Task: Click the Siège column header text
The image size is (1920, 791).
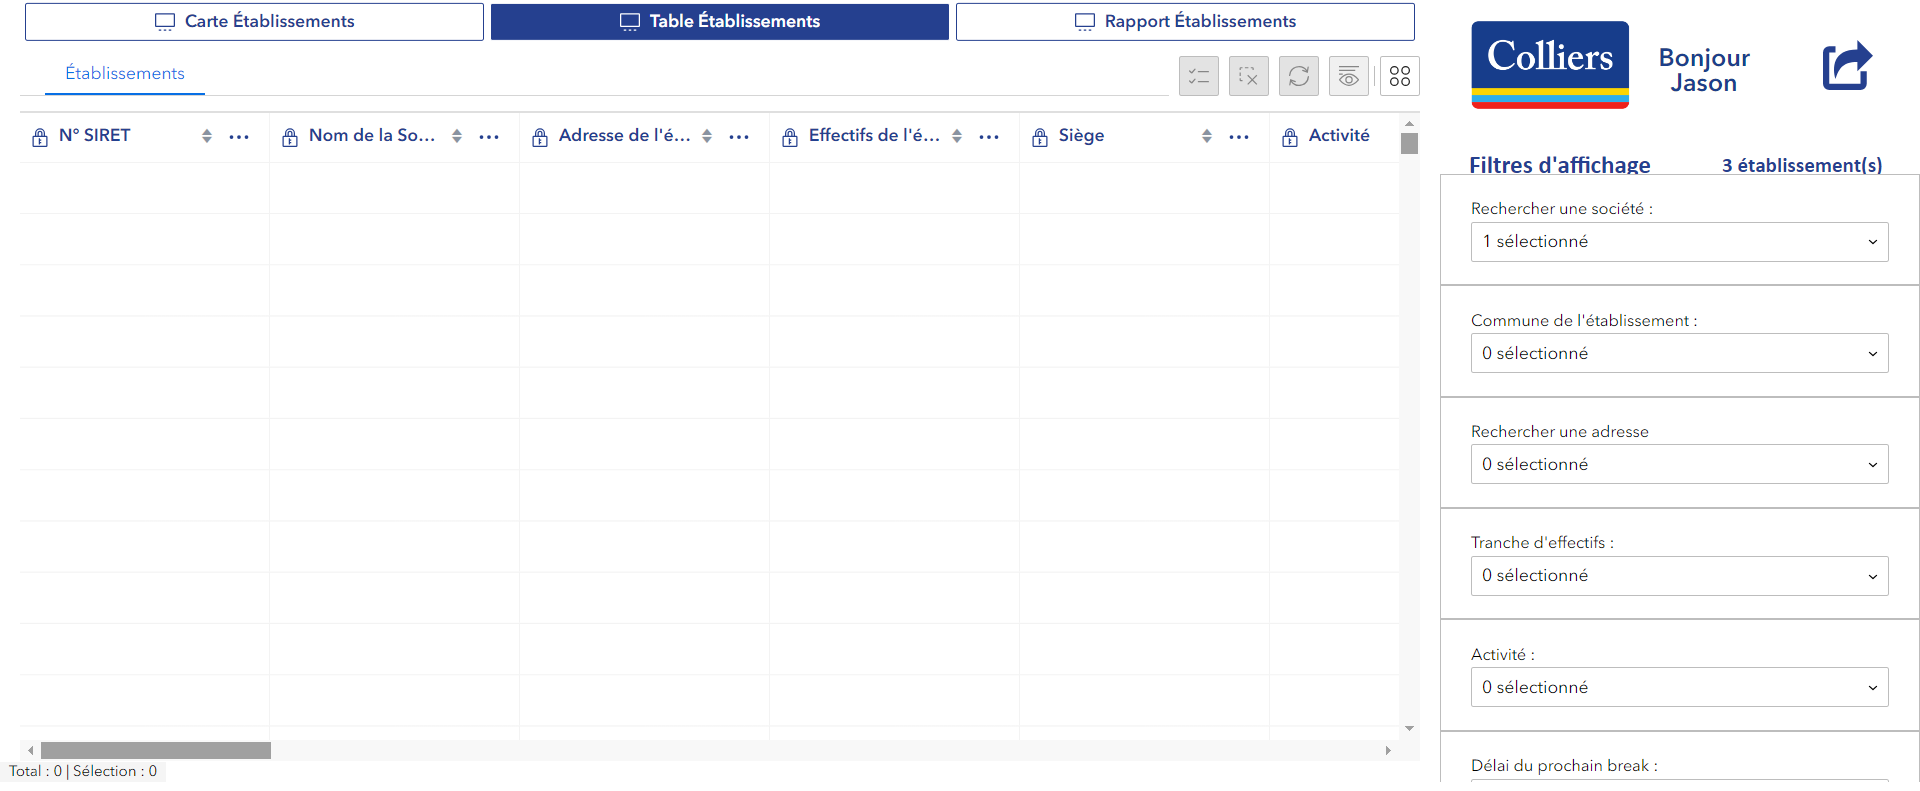Action: coord(1081,135)
